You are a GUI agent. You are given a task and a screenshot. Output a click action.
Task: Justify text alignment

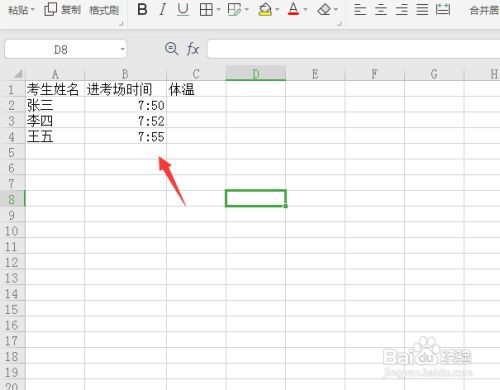click(x=422, y=10)
